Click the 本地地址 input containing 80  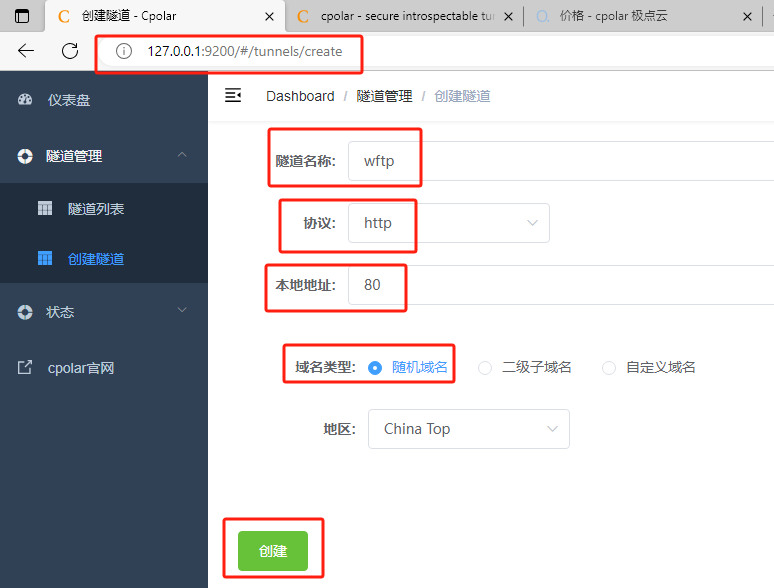click(561, 285)
